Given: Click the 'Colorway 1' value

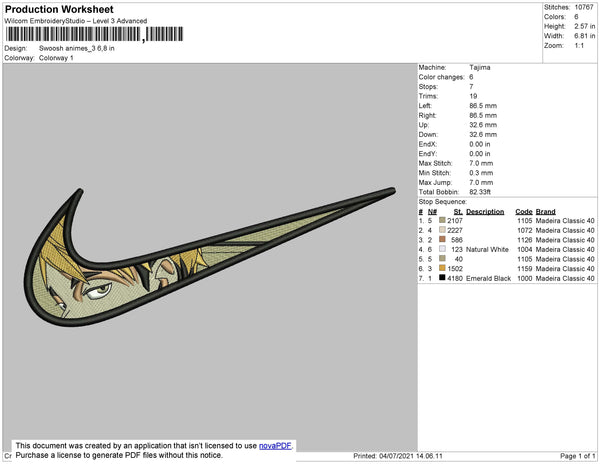Looking at the screenshot, I should pyautogui.click(x=56, y=58).
